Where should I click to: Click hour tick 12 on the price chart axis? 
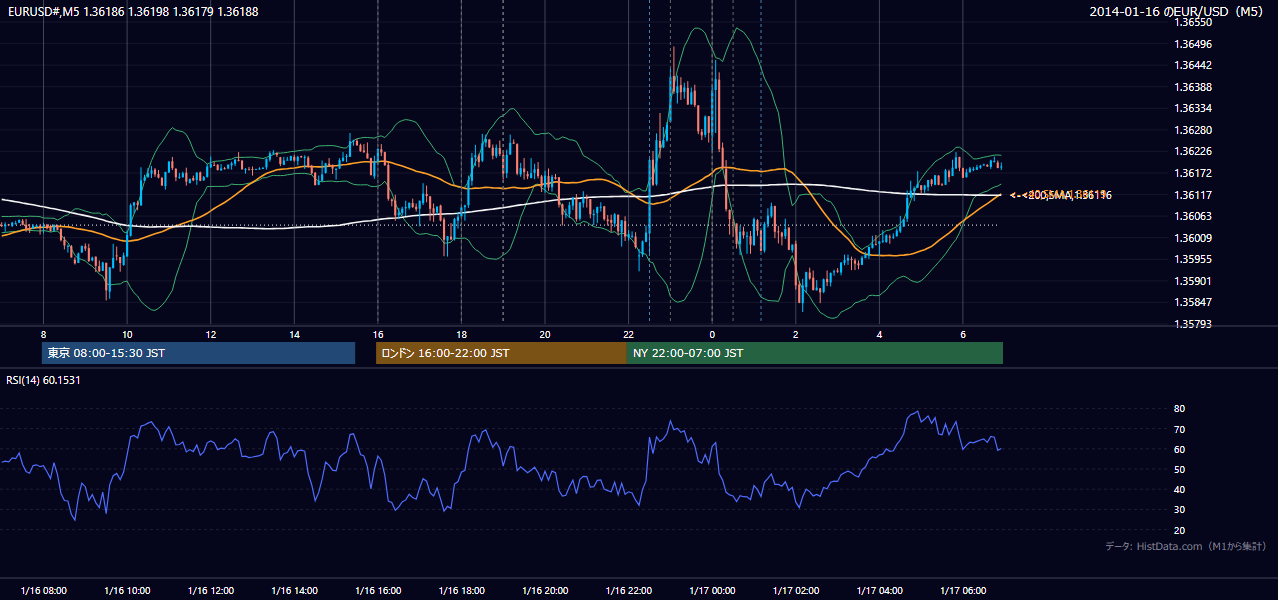(x=210, y=334)
